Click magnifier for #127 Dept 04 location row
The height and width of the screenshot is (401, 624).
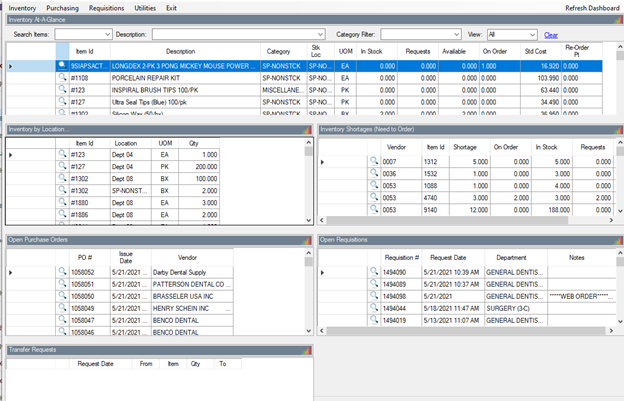[x=62, y=166]
